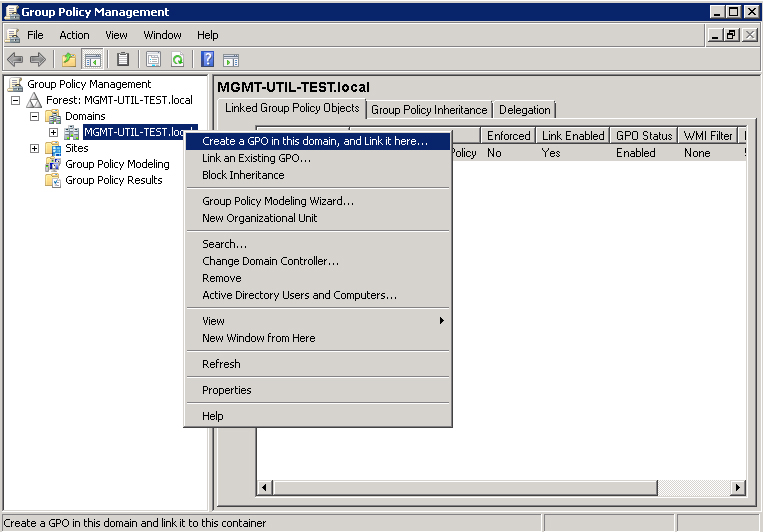Viewport: 763px width, 532px height.
Task: Click the blue Help question mark icon
Action: pyautogui.click(x=208, y=59)
